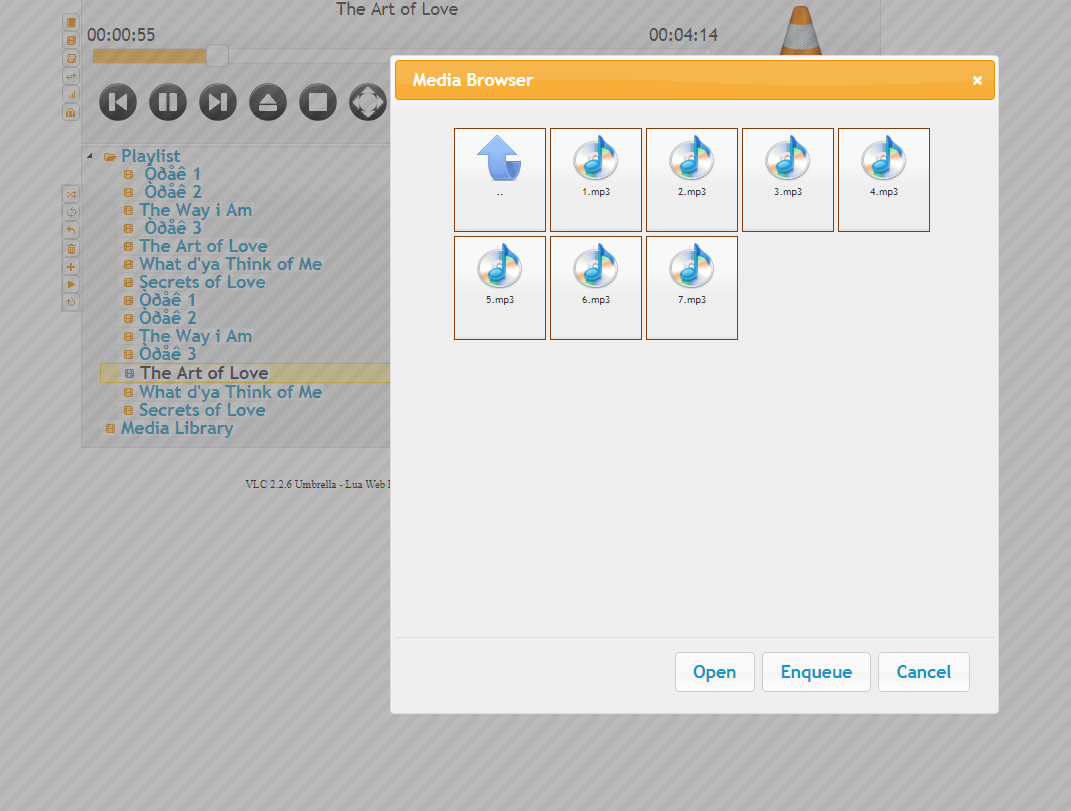The width and height of the screenshot is (1071, 811).
Task: Click the Playlist open-folder icon
Action: pyautogui.click(x=109, y=157)
